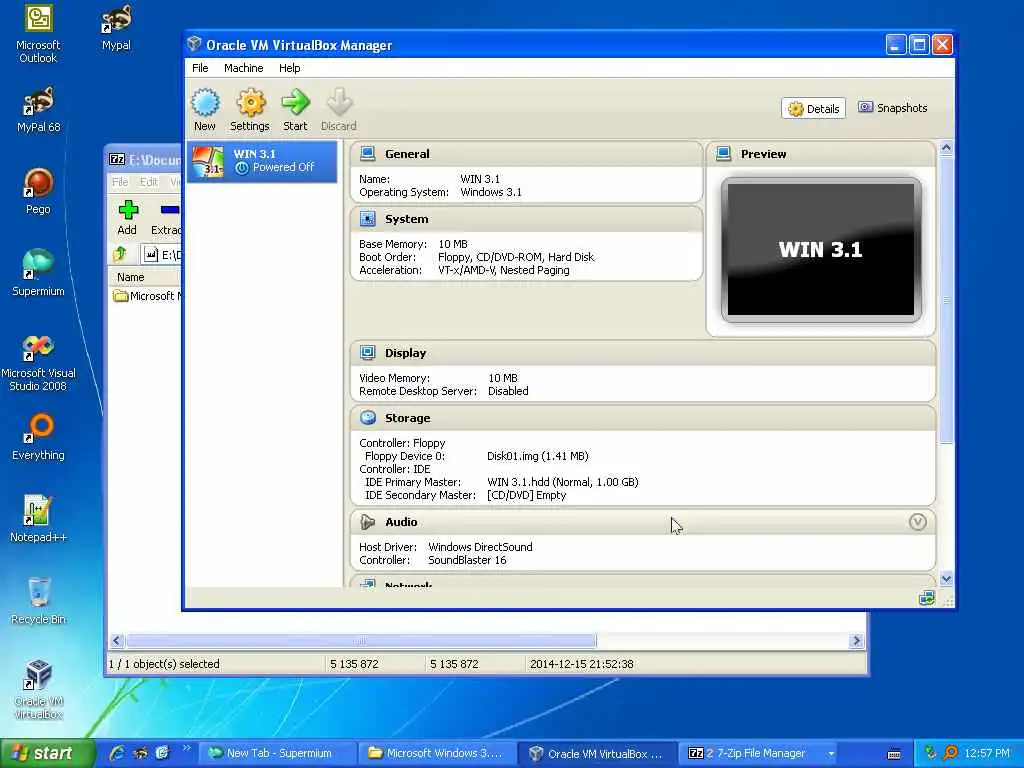The height and width of the screenshot is (768, 1024).
Task: Open the Supermium desktop shortcut
Action: (x=38, y=273)
